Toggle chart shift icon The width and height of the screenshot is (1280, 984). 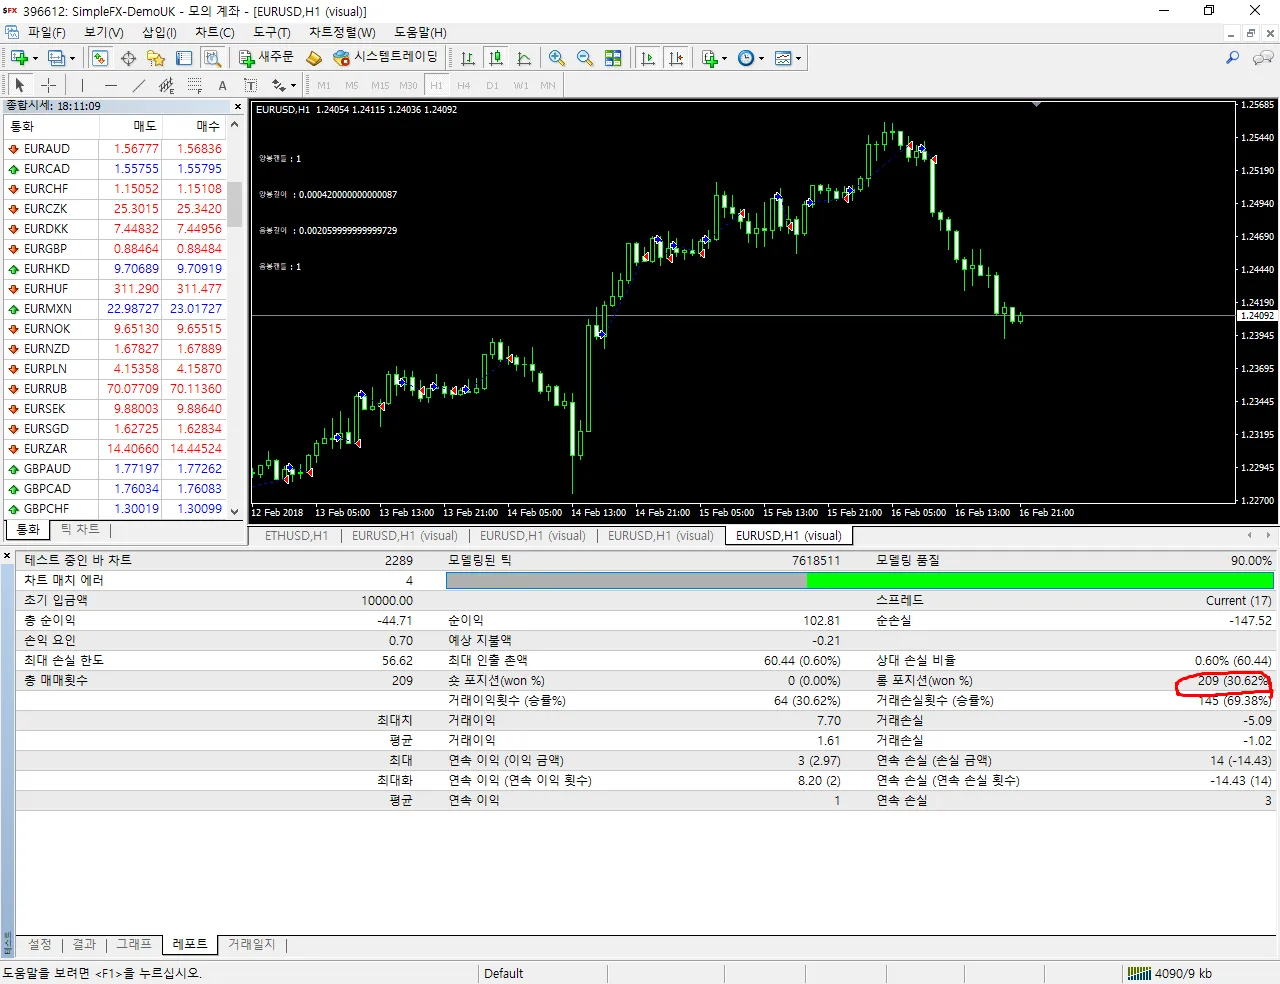click(676, 58)
